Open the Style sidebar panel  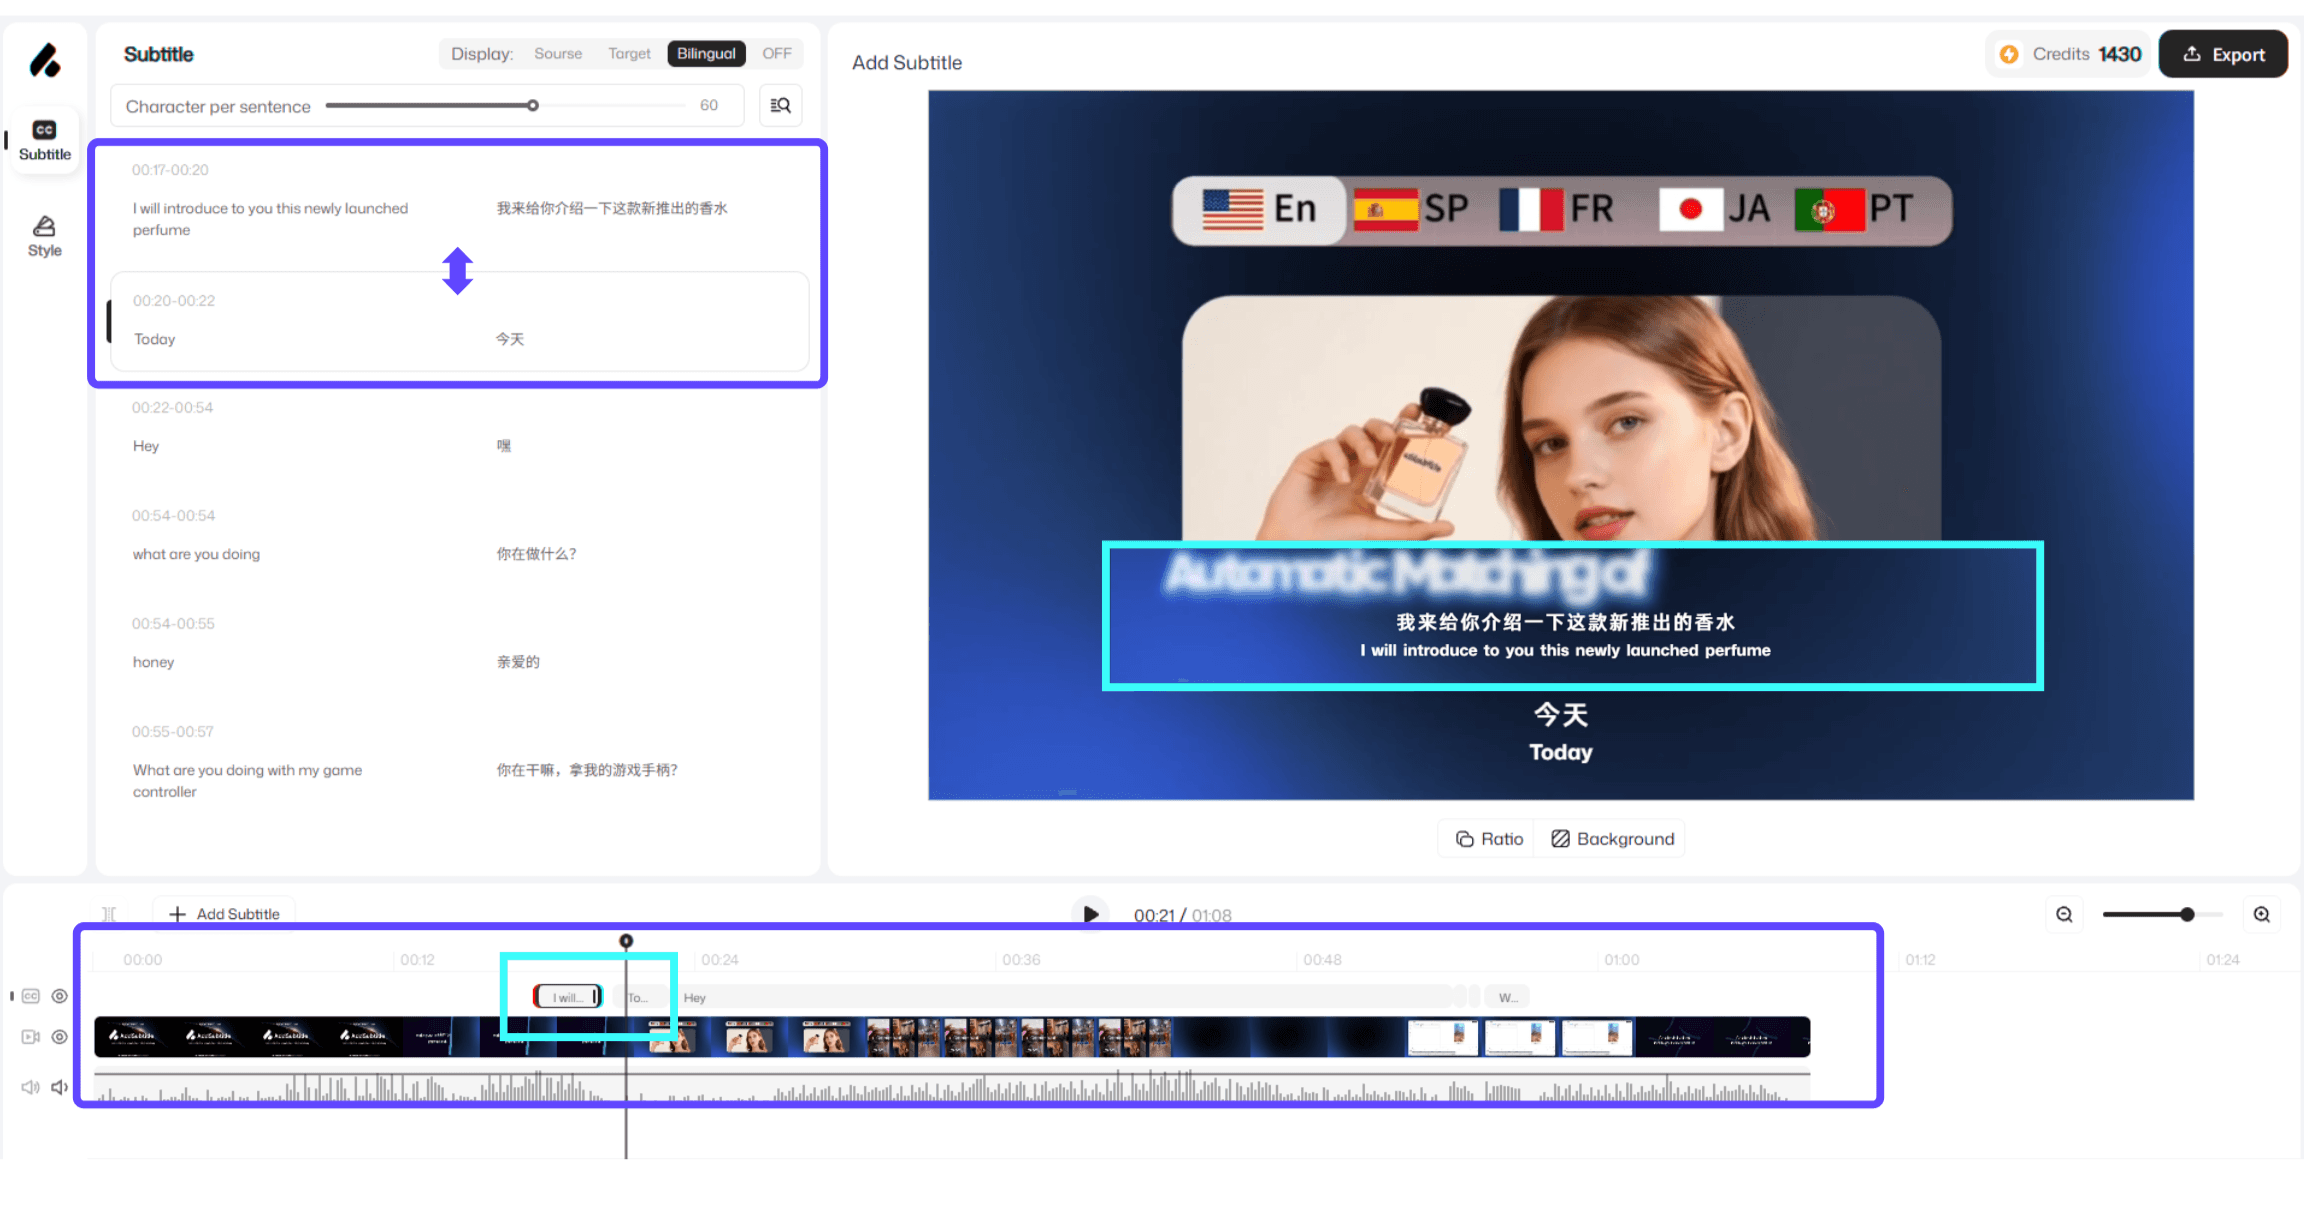coord(44,236)
